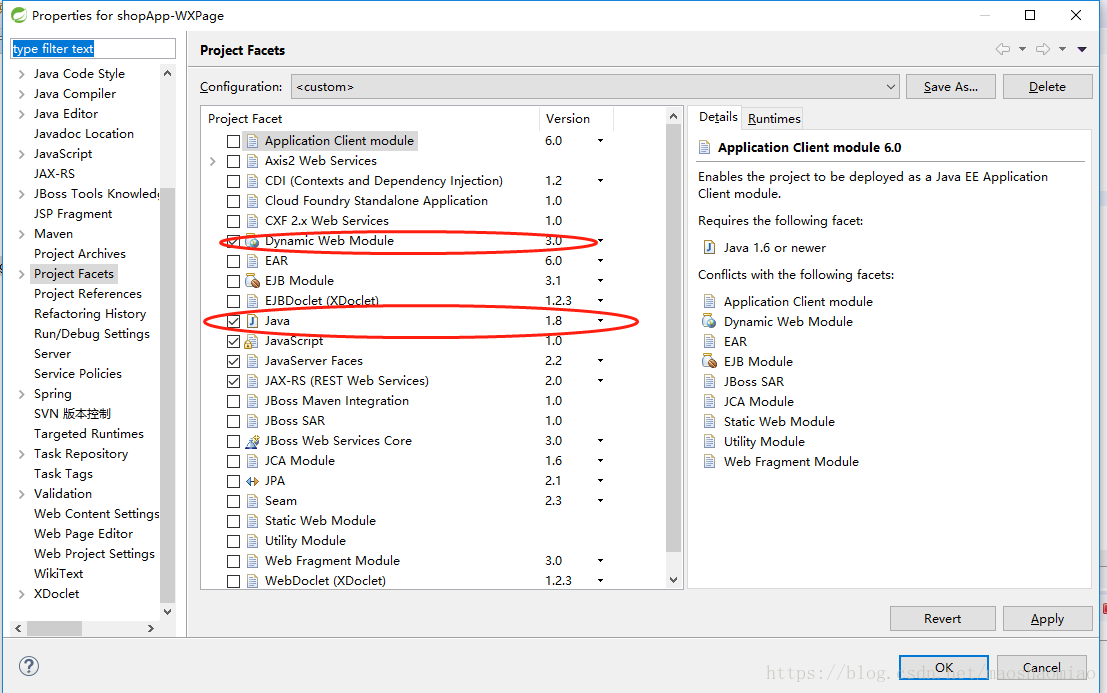Click the JPA facet icon

tap(252, 481)
